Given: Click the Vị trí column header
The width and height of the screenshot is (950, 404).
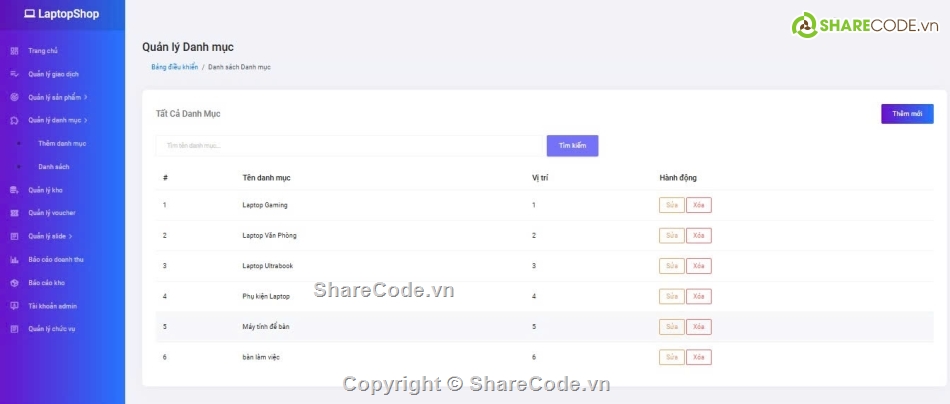Looking at the screenshot, I should pos(540,178).
